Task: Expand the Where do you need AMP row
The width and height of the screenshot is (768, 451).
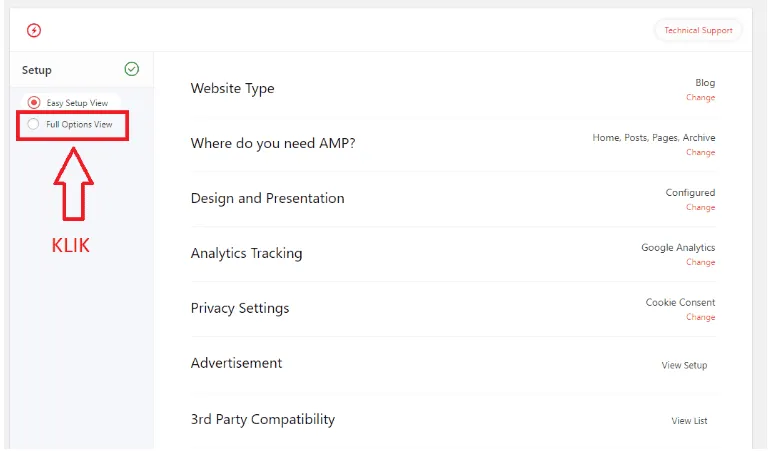Action: coord(273,143)
